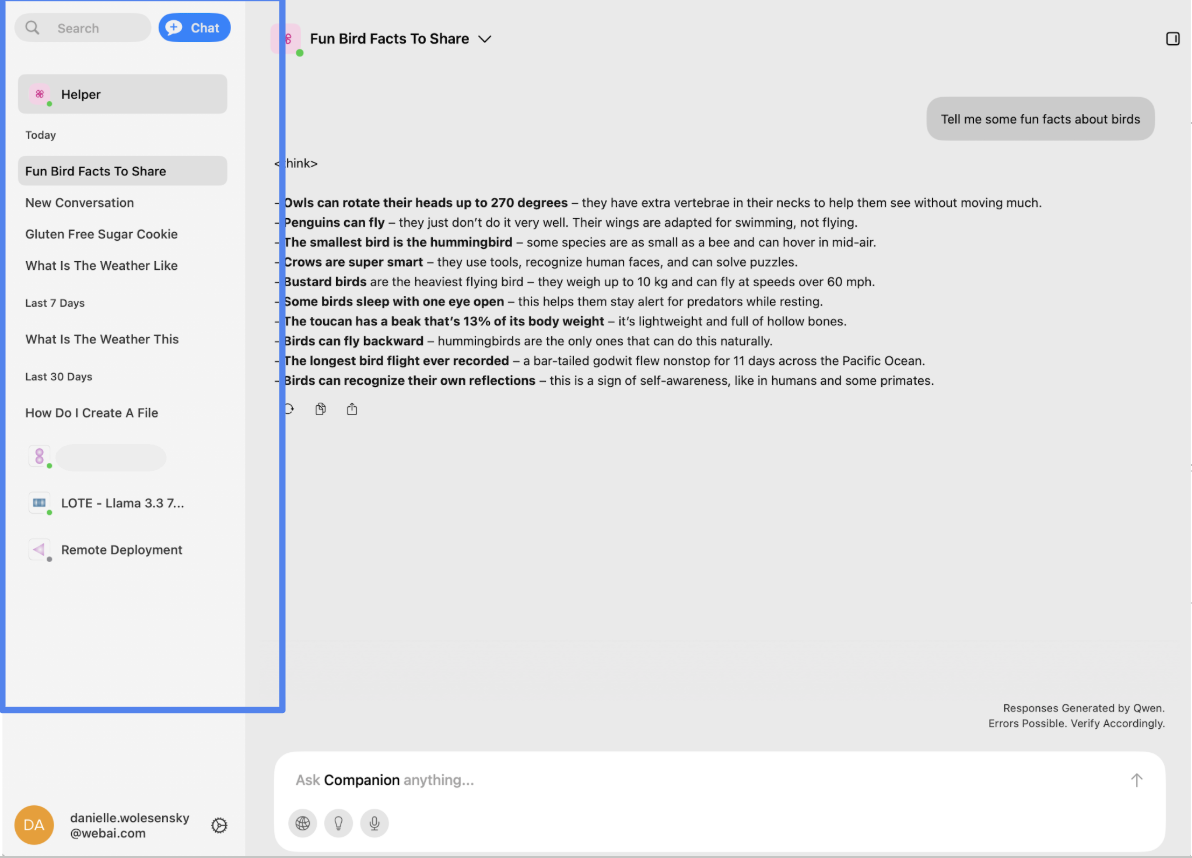Screen dimensions: 1192x858
Task: Activate the microphone voice input button
Action: pyautogui.click(x=374, y=823)
